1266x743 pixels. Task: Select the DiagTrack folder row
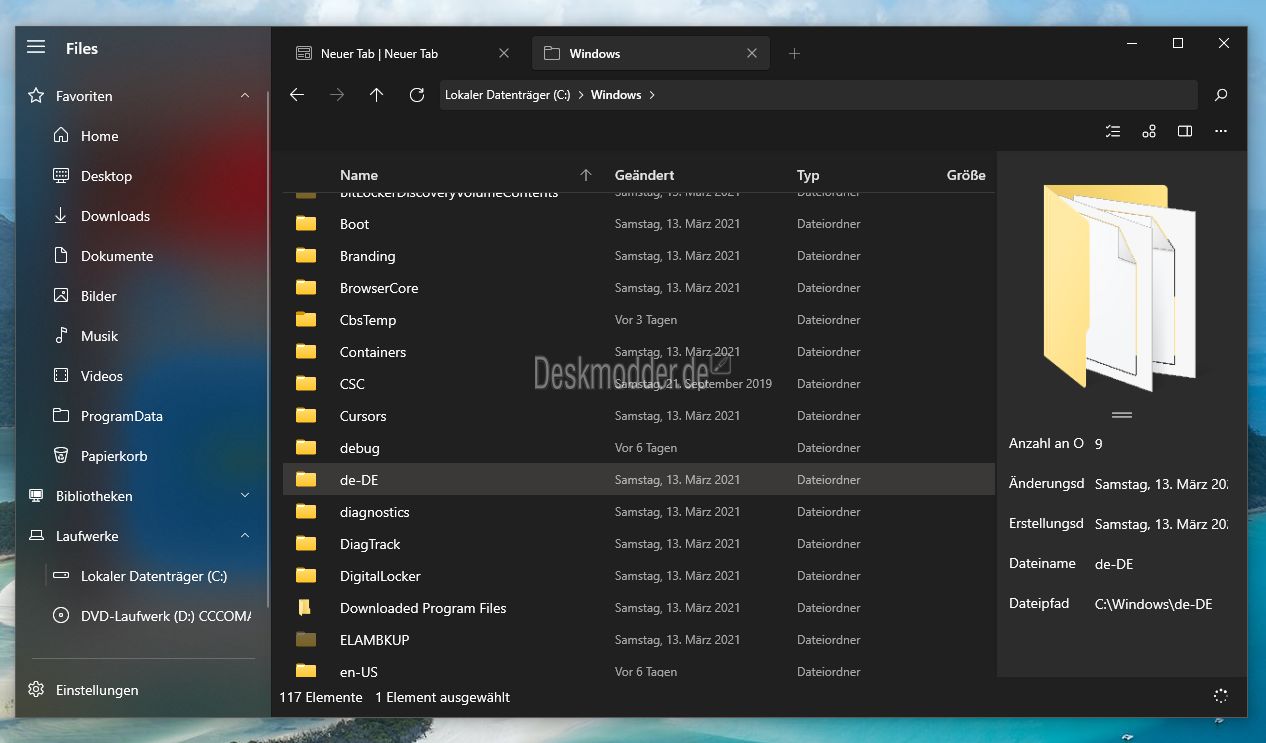638,544
